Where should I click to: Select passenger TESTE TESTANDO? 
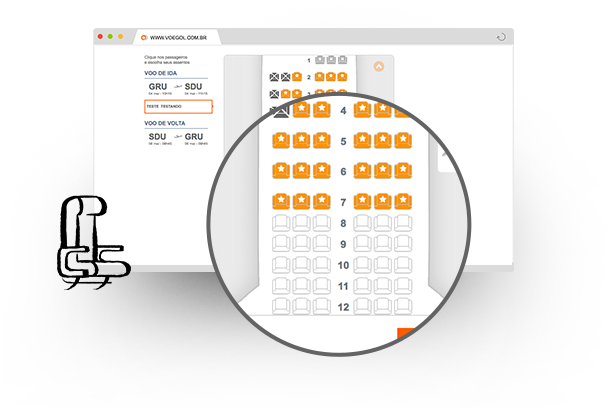[x=178, y=106]
